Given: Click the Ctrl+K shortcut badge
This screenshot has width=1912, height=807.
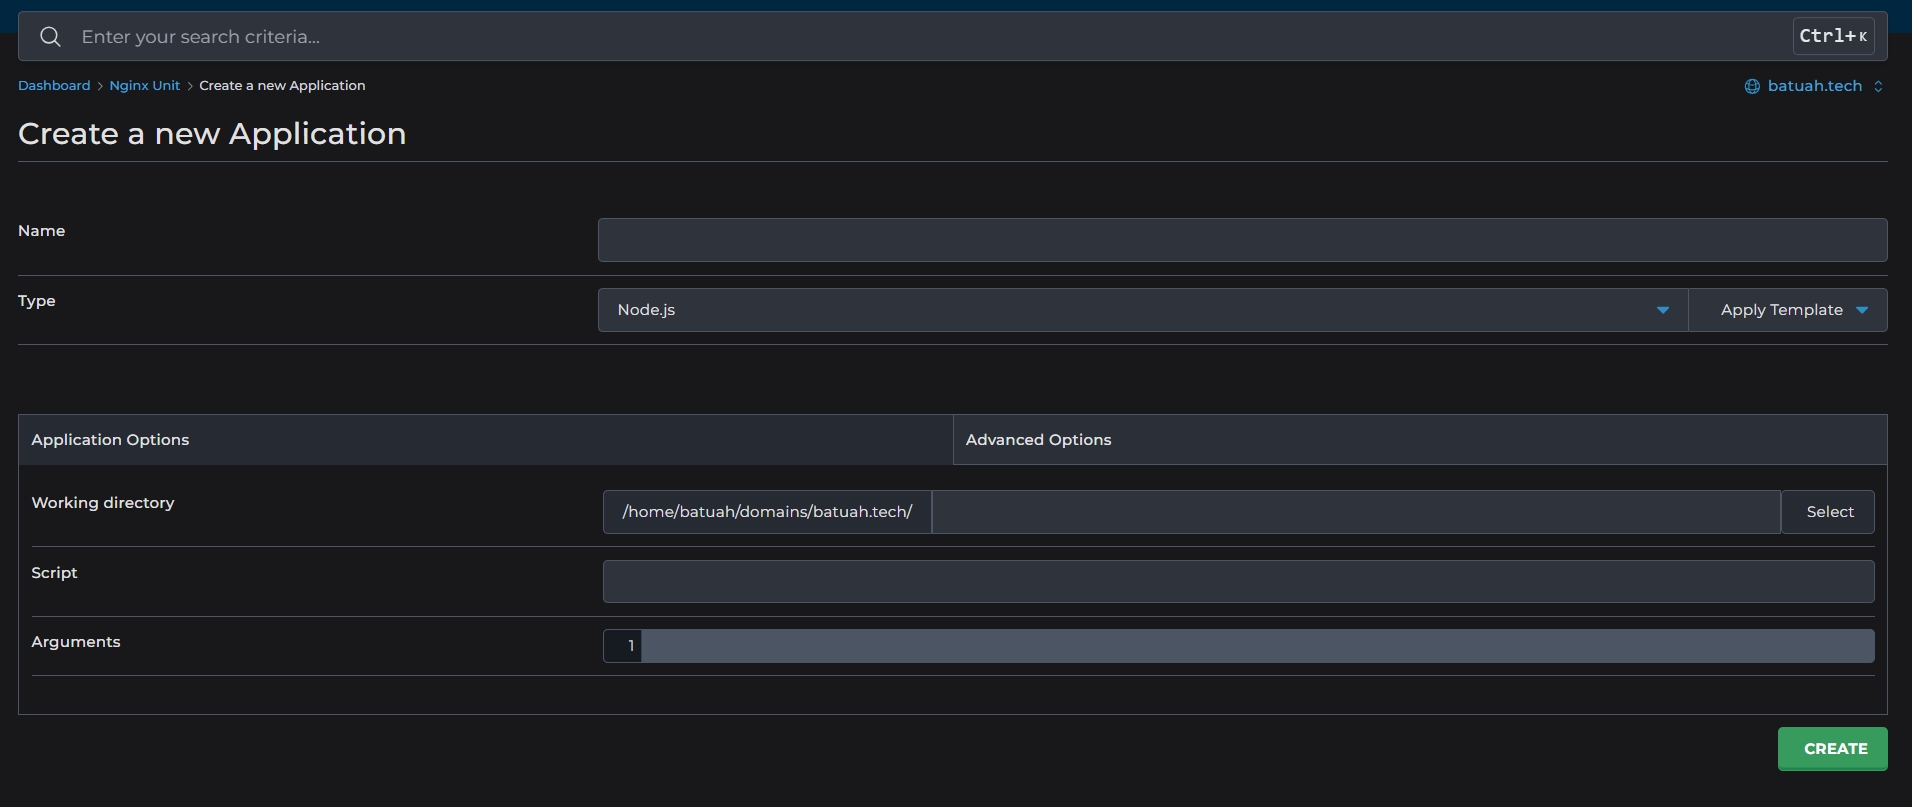Looking at the screenshot, I should 1832,36.
